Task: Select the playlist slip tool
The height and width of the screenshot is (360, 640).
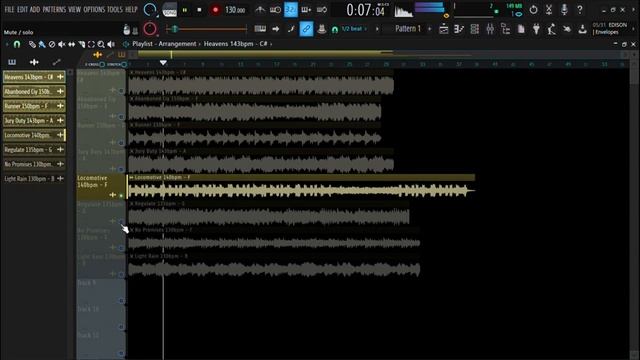Action: coord(71,44)
